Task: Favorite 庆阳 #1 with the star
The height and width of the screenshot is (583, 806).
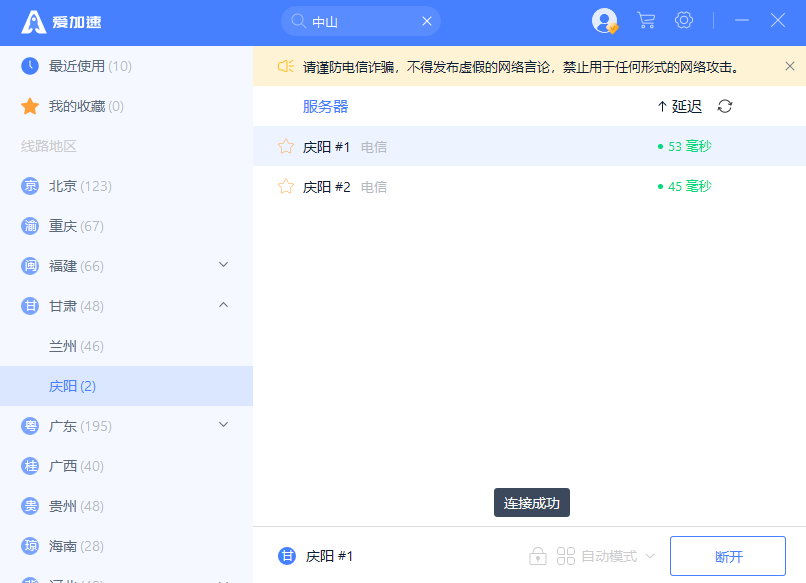Action: [x=286, y=147]
